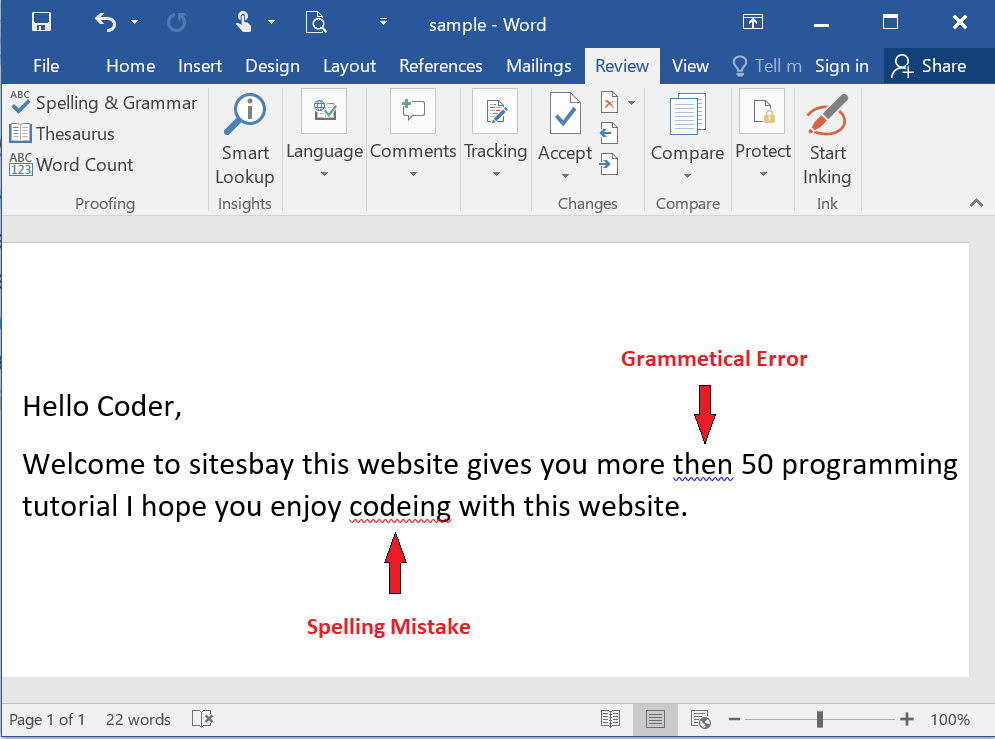This screenshot has width=995, height=739.
Task: Switch to Read Mode view
Action: click(610, 719)
